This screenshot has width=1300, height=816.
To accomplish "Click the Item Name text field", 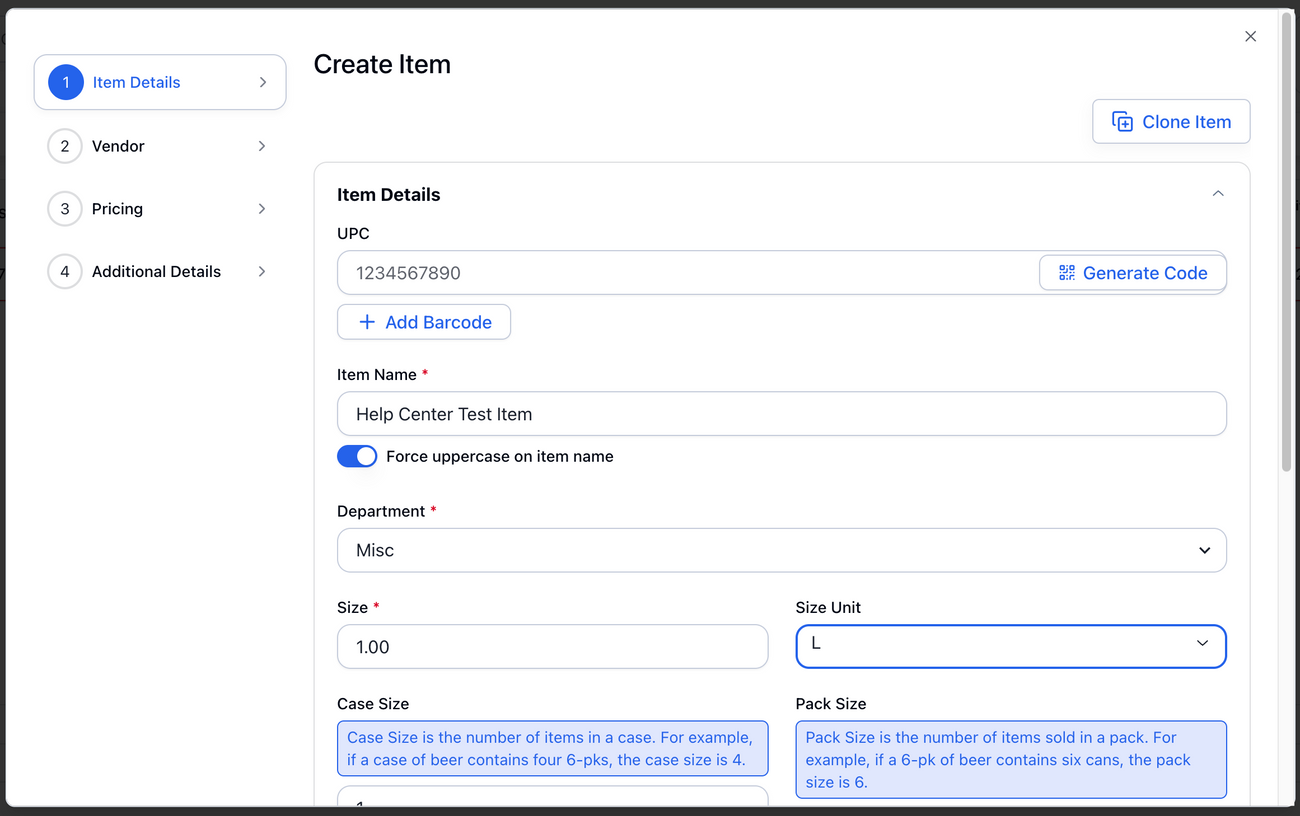I will pyautogui.click(x=781, y=414).
